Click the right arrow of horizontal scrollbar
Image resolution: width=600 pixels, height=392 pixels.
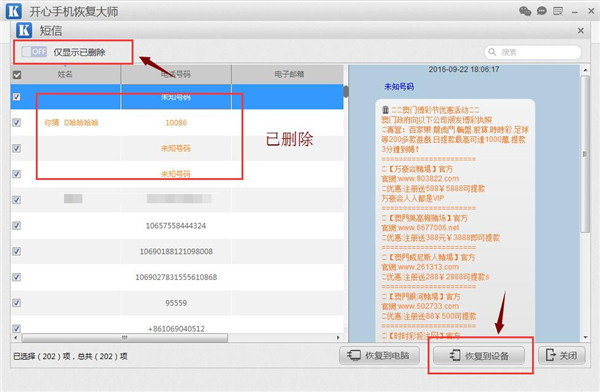click(338, 338)
